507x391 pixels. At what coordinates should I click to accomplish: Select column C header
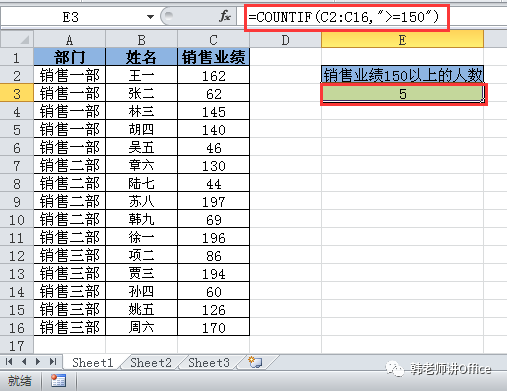213,40
